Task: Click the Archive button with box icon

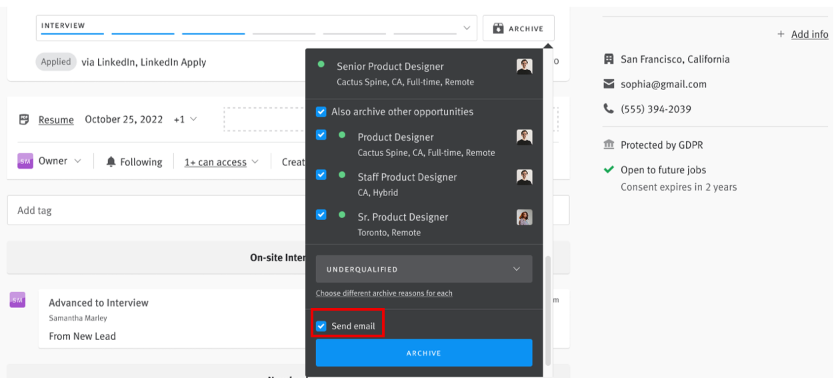Action: [x=518, y=29]
